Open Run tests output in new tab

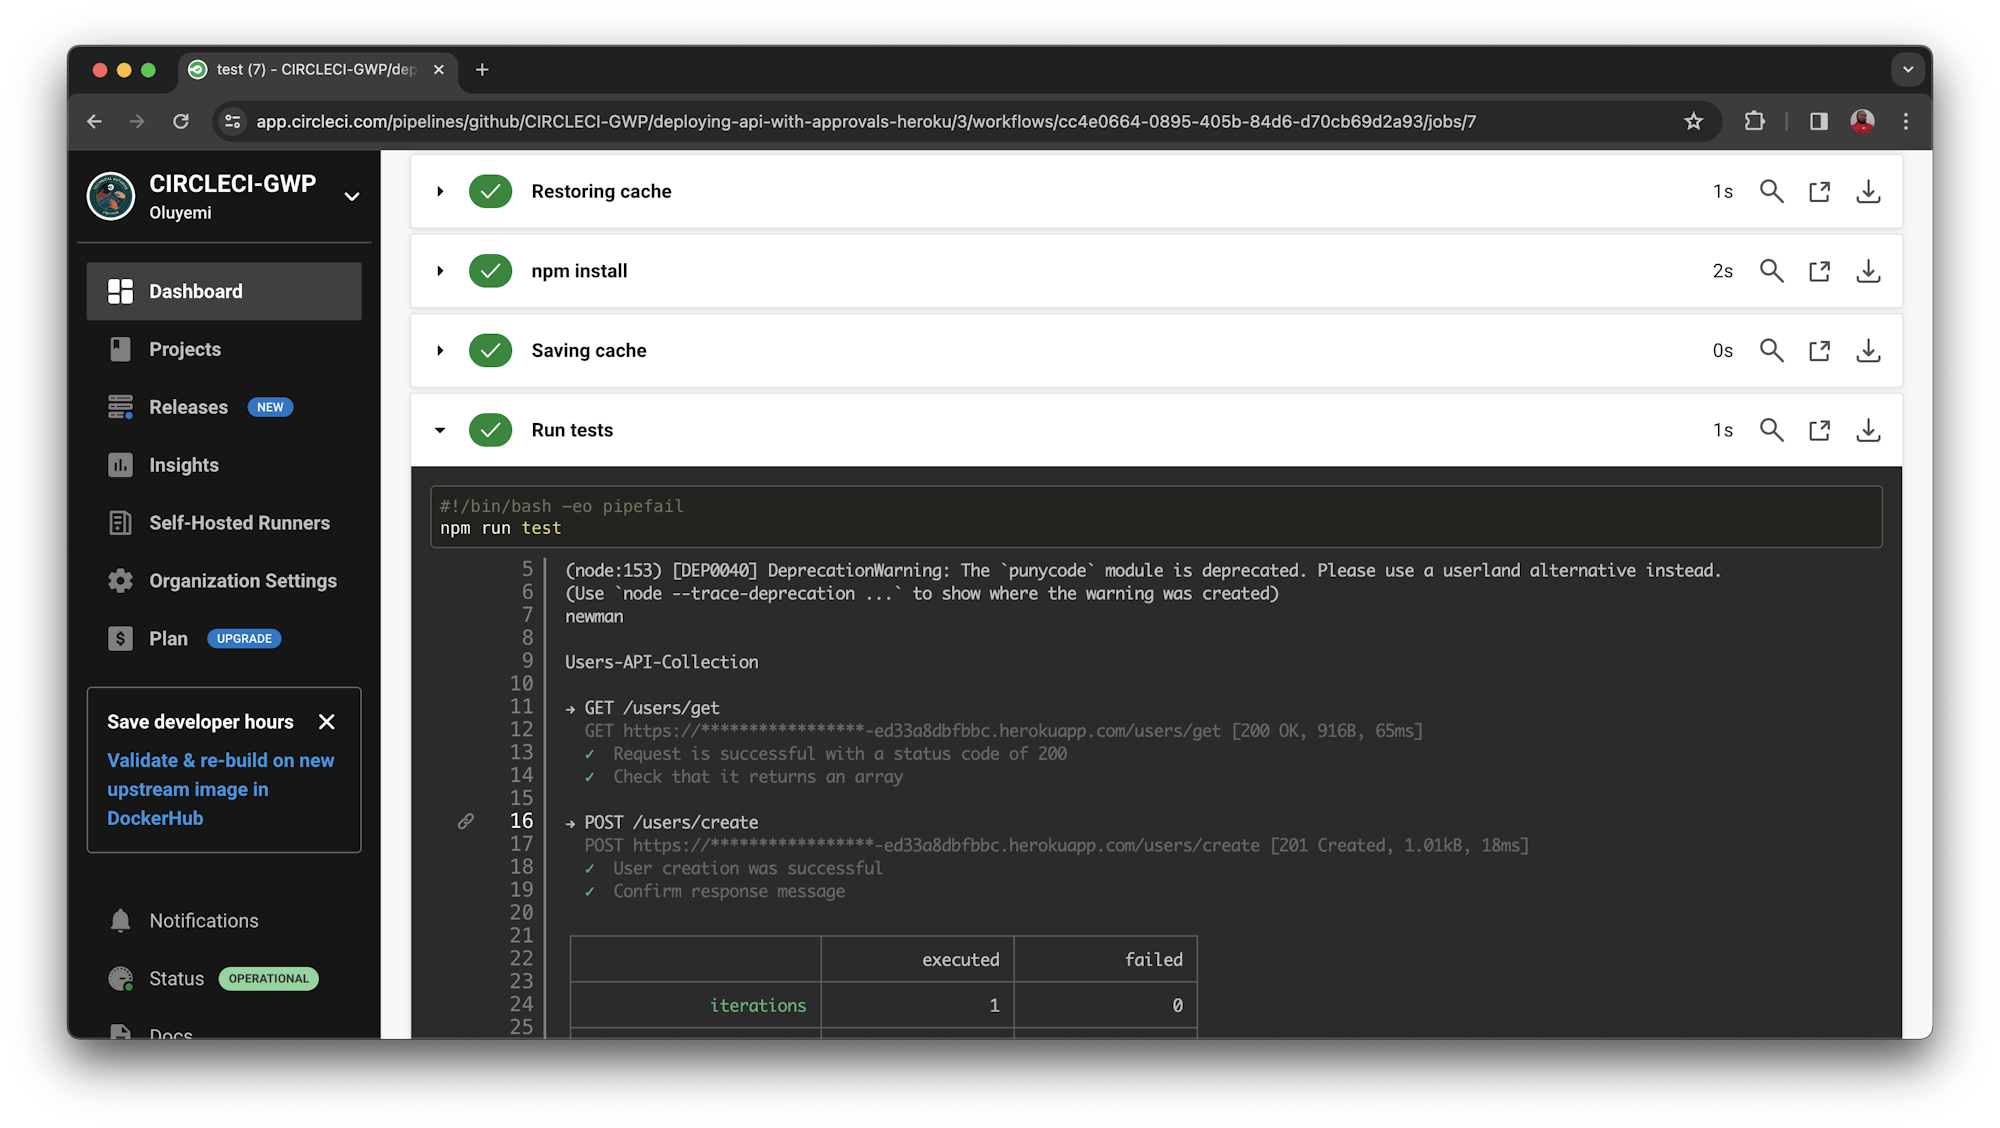pyautogui.click(x=1819, y=430)
